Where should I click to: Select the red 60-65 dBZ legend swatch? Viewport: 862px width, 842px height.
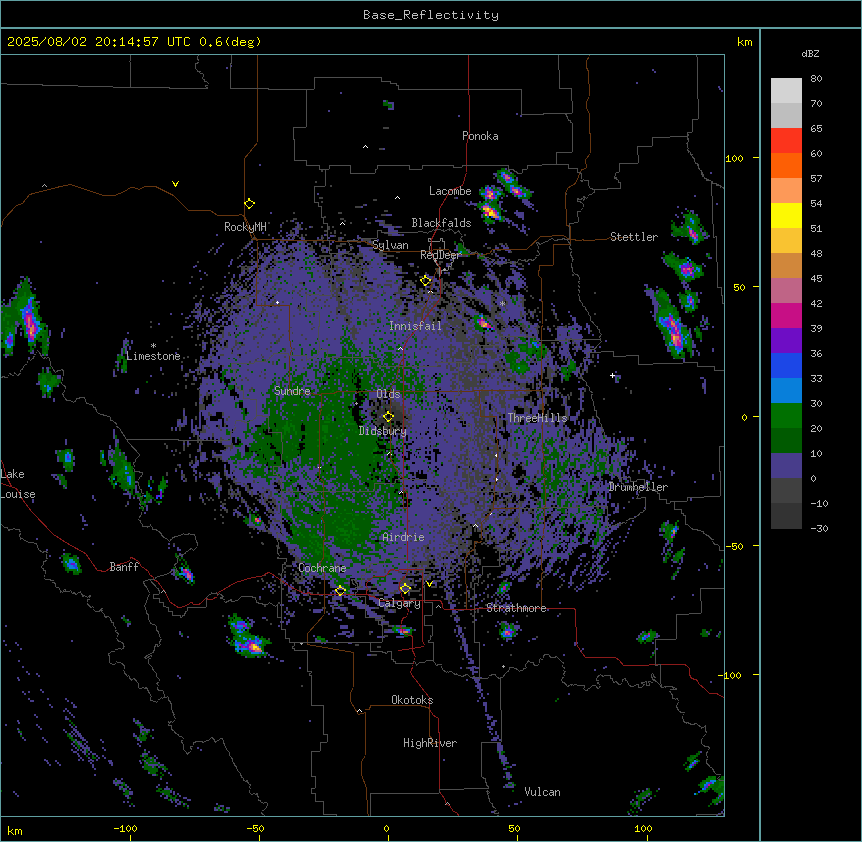[x=786, y=140]
